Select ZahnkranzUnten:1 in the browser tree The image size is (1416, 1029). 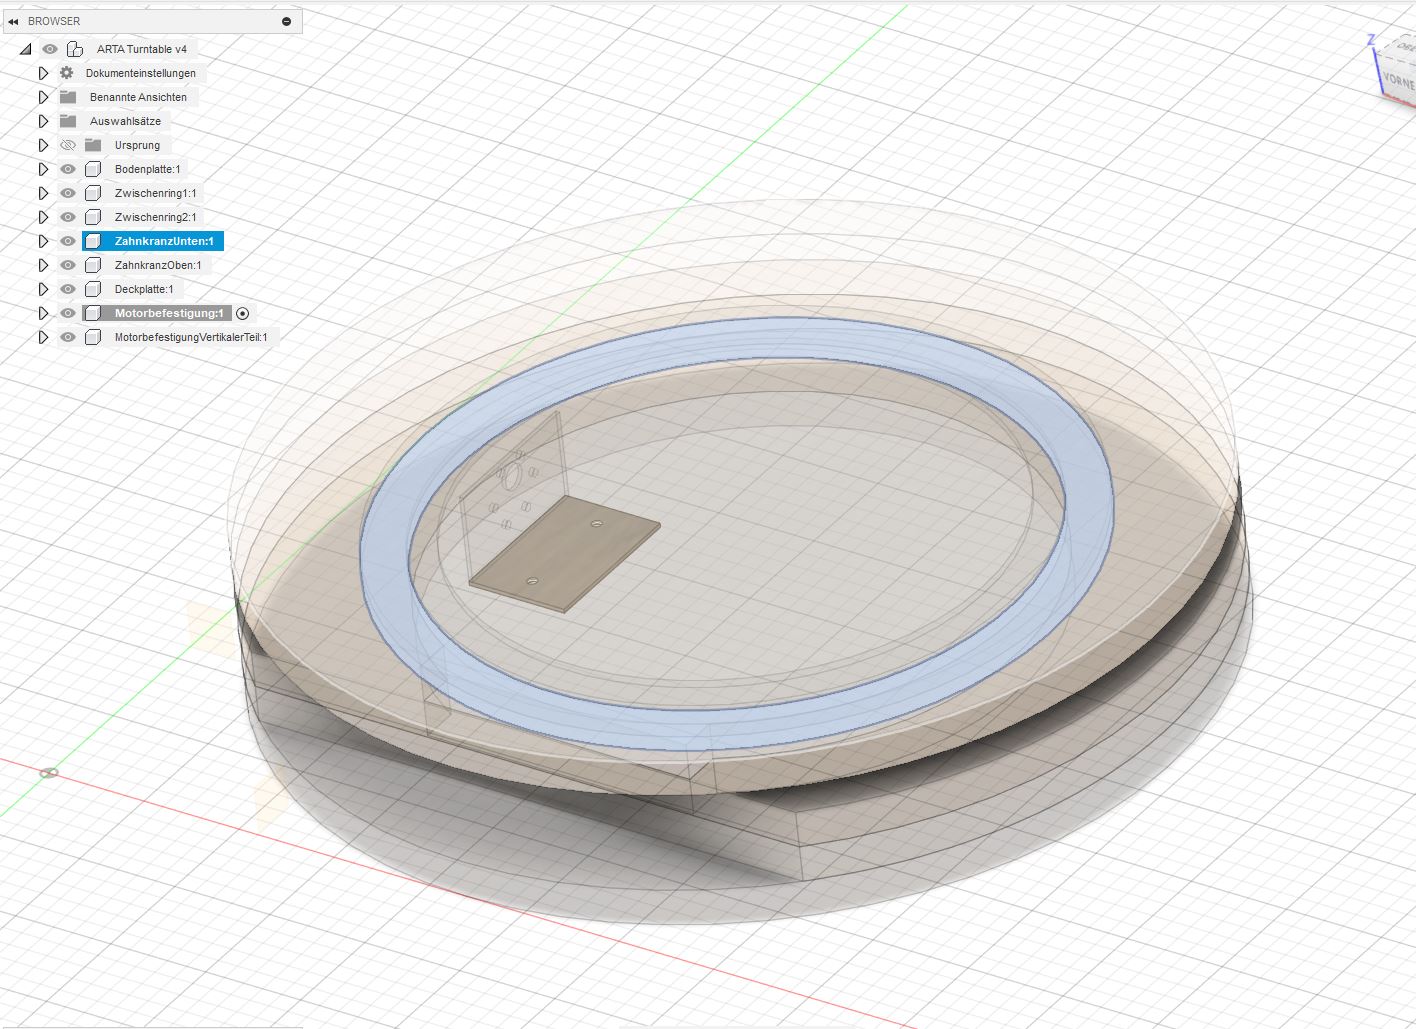point(163,241)
